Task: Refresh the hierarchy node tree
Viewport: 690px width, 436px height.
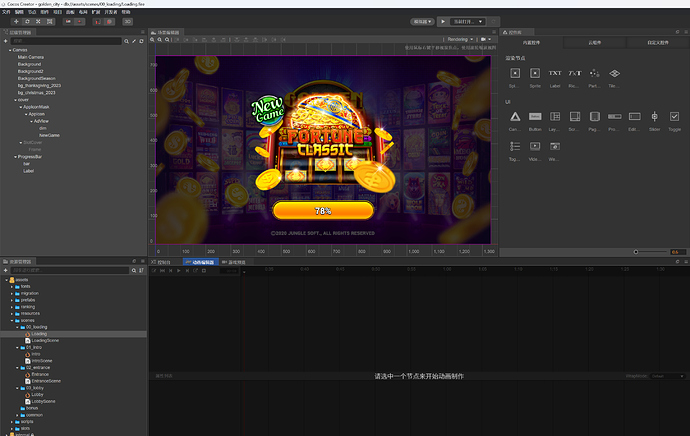Action: [x=141, y=41]
